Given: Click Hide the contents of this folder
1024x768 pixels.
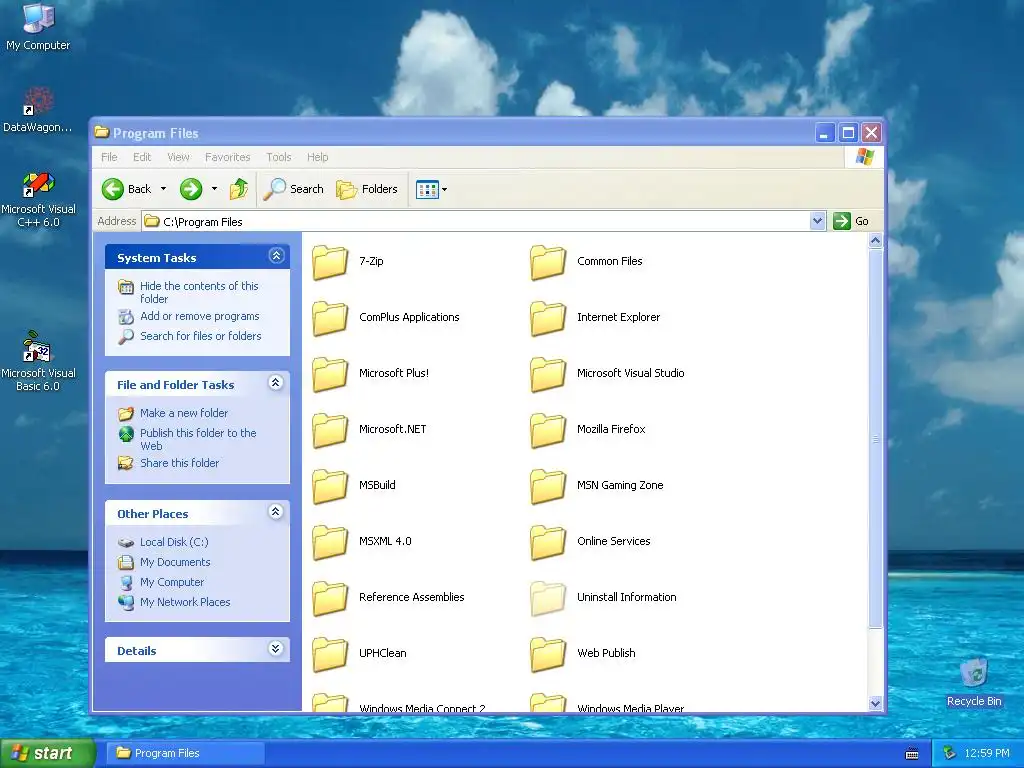Looking at the screenshot, I should click(199, 293).
